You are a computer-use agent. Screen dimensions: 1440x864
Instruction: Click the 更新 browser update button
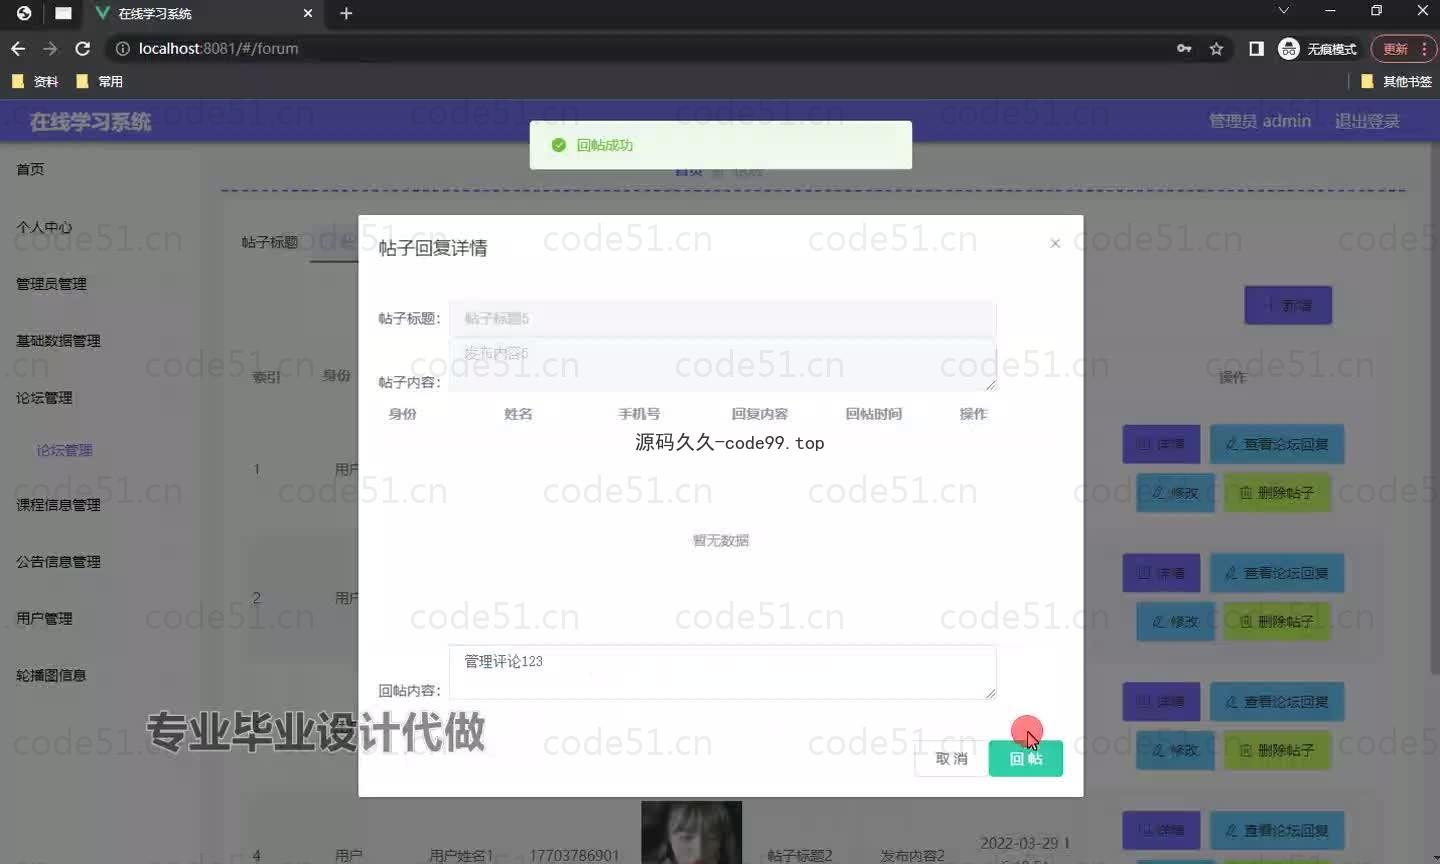1403,48
